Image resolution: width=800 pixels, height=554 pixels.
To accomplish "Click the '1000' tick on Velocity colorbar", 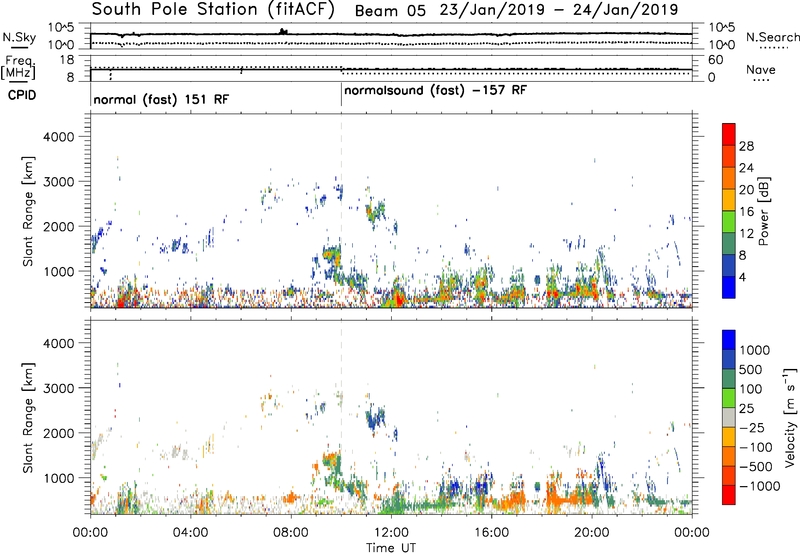I will pos(755,350).
